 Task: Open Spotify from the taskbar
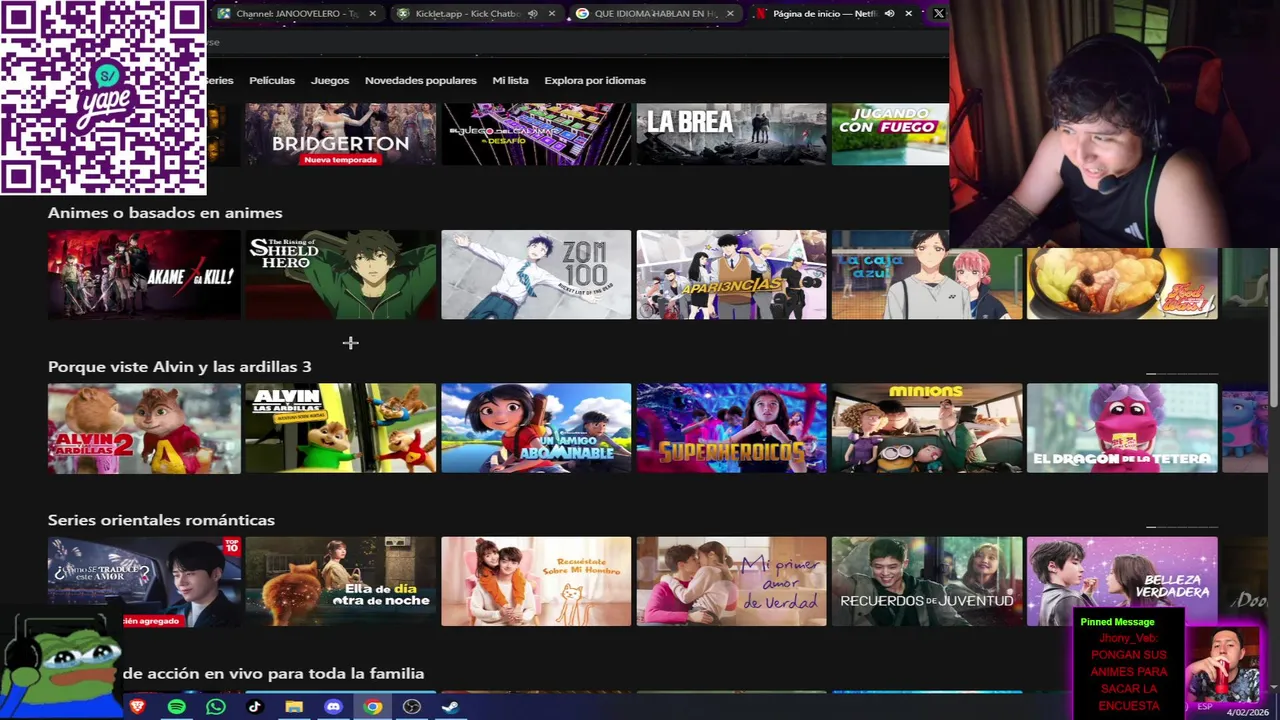click(177, 707)
